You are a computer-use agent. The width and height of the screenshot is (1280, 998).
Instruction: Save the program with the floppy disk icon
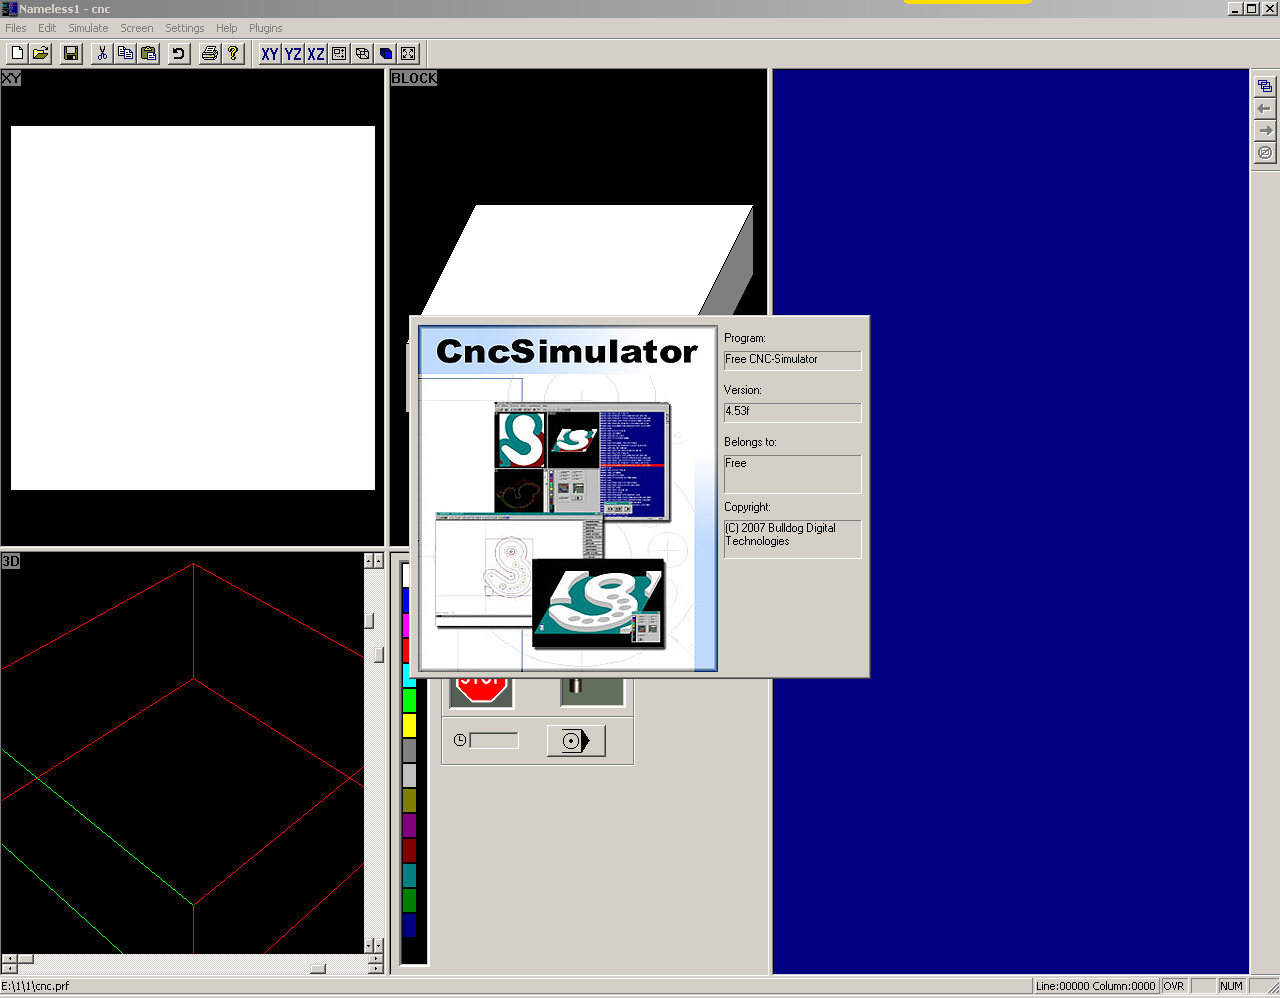pyautogui.click(x=71, y=53)
